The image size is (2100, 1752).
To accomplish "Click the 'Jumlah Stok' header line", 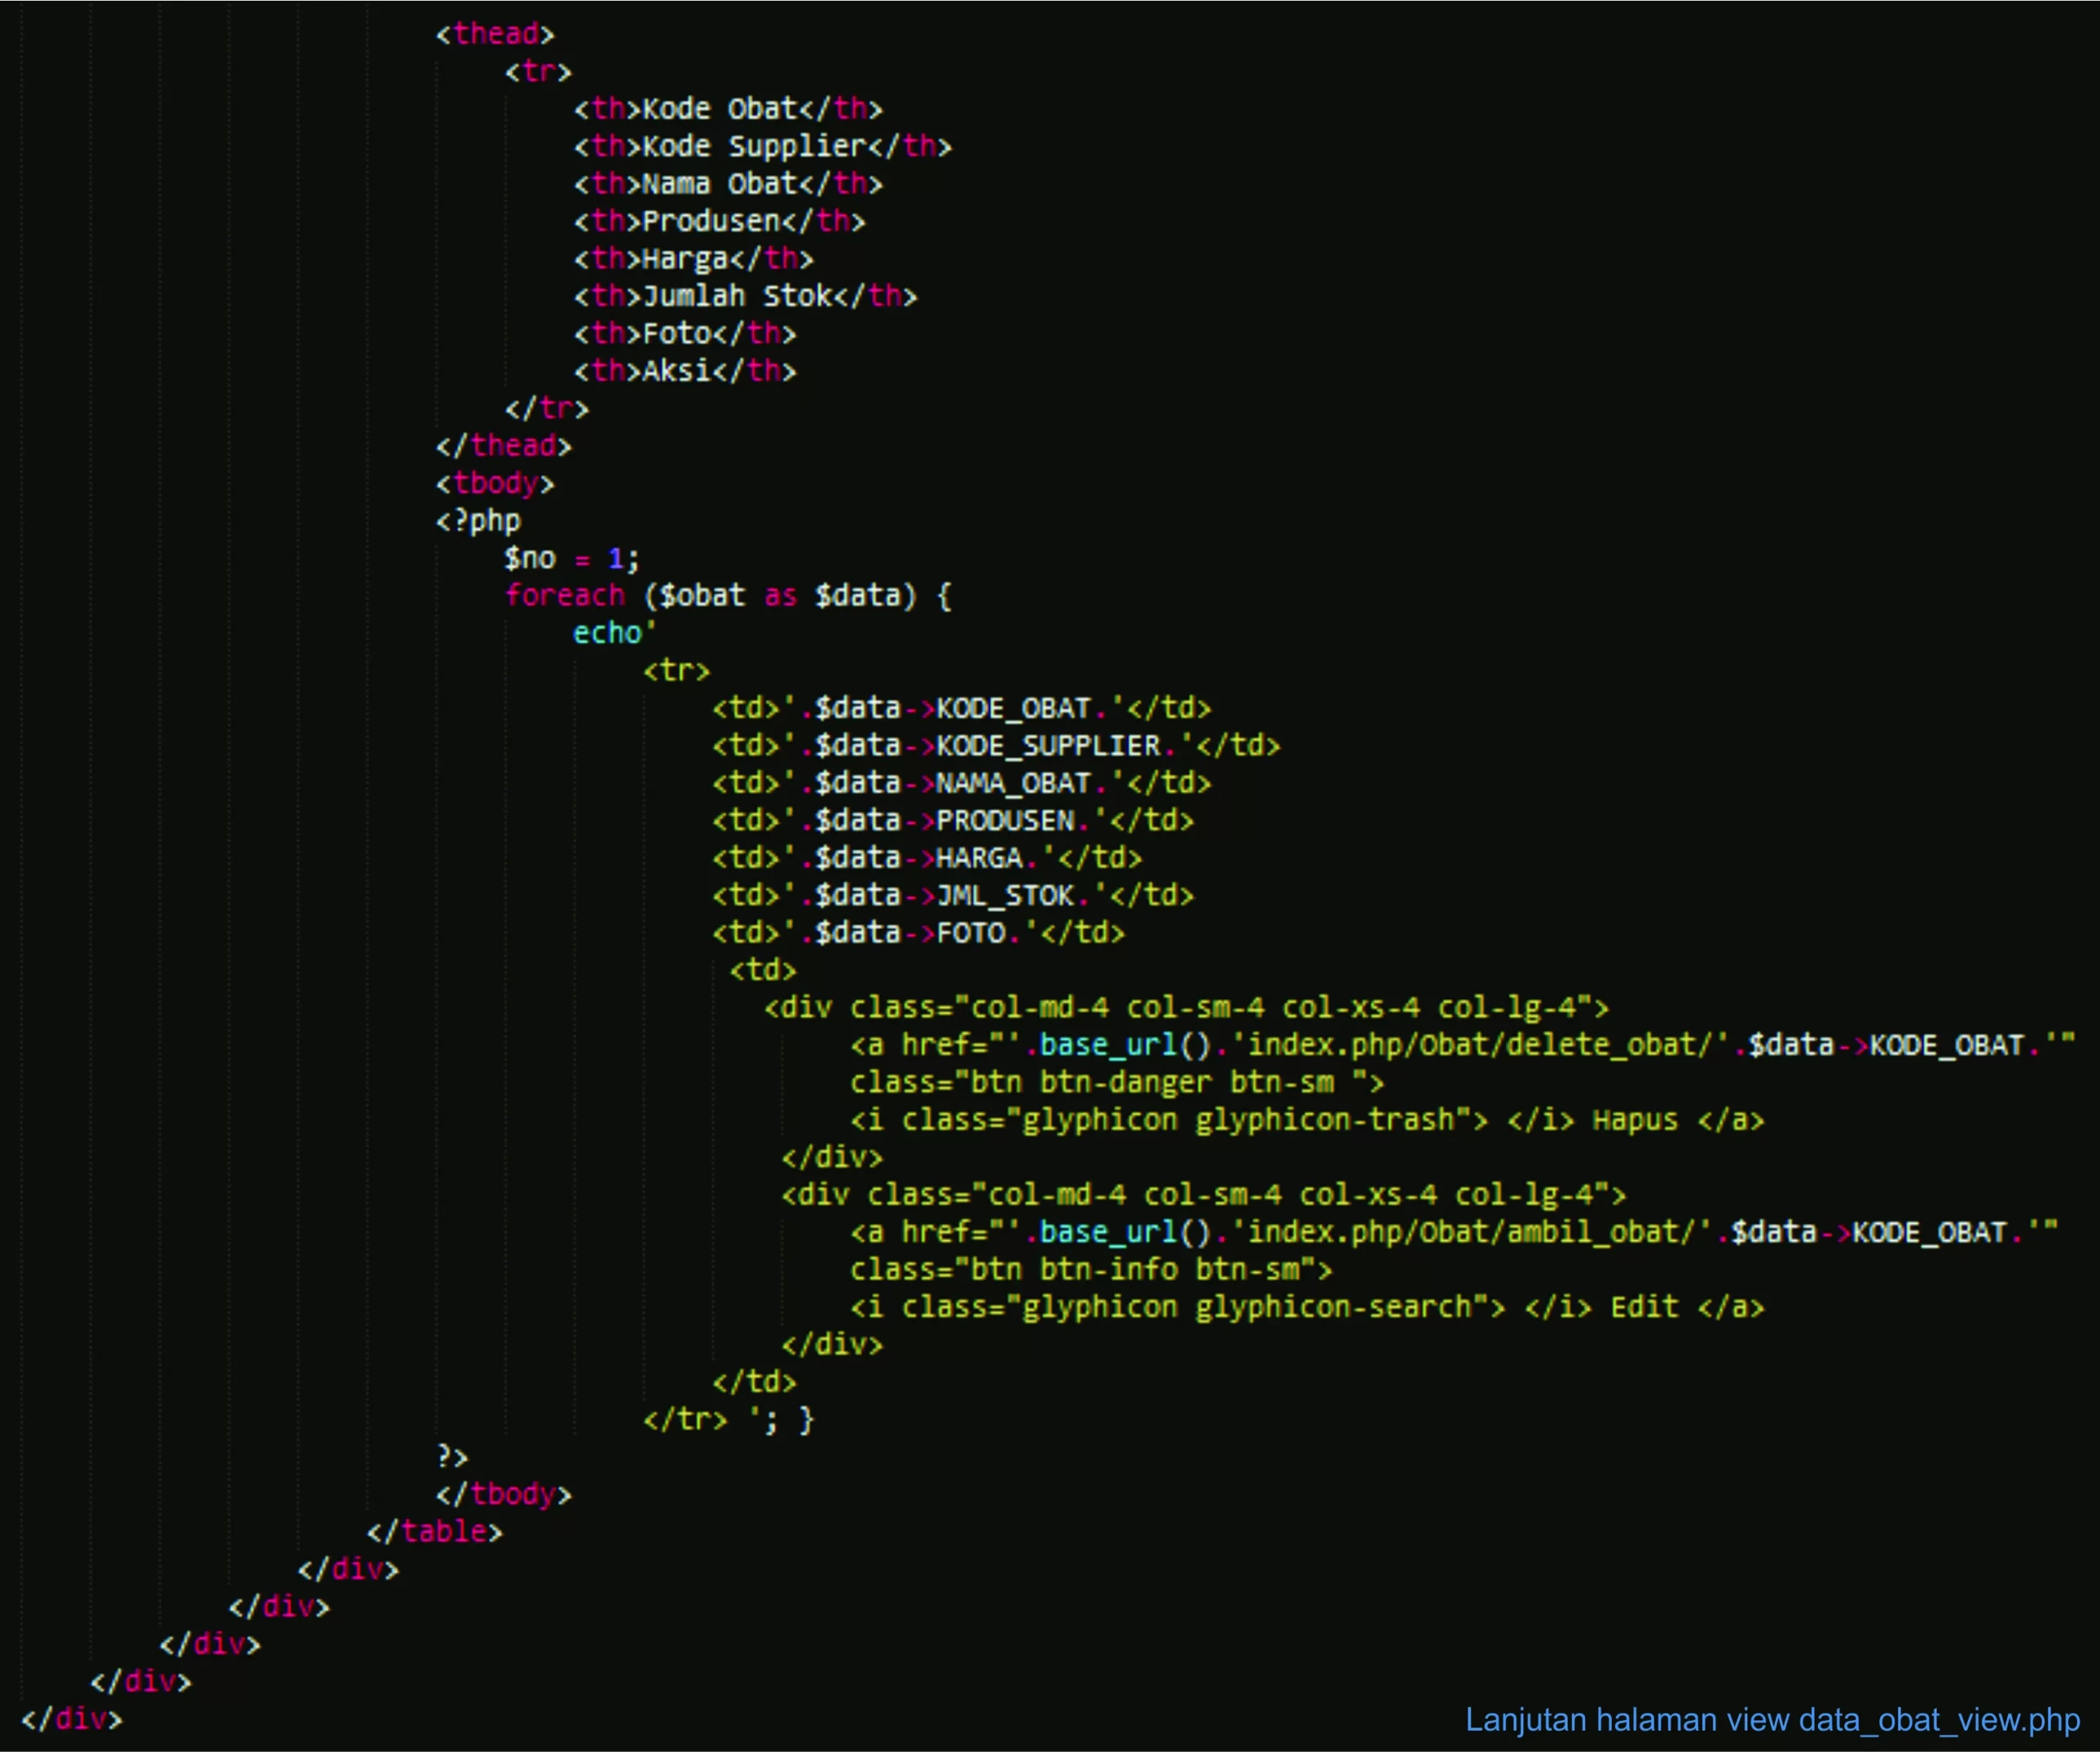I will point(744,296).
